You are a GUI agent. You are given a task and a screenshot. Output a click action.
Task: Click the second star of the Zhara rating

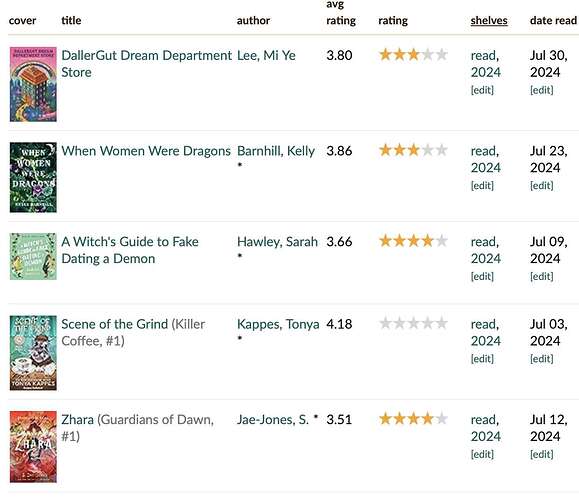click(x=399, y=419)
